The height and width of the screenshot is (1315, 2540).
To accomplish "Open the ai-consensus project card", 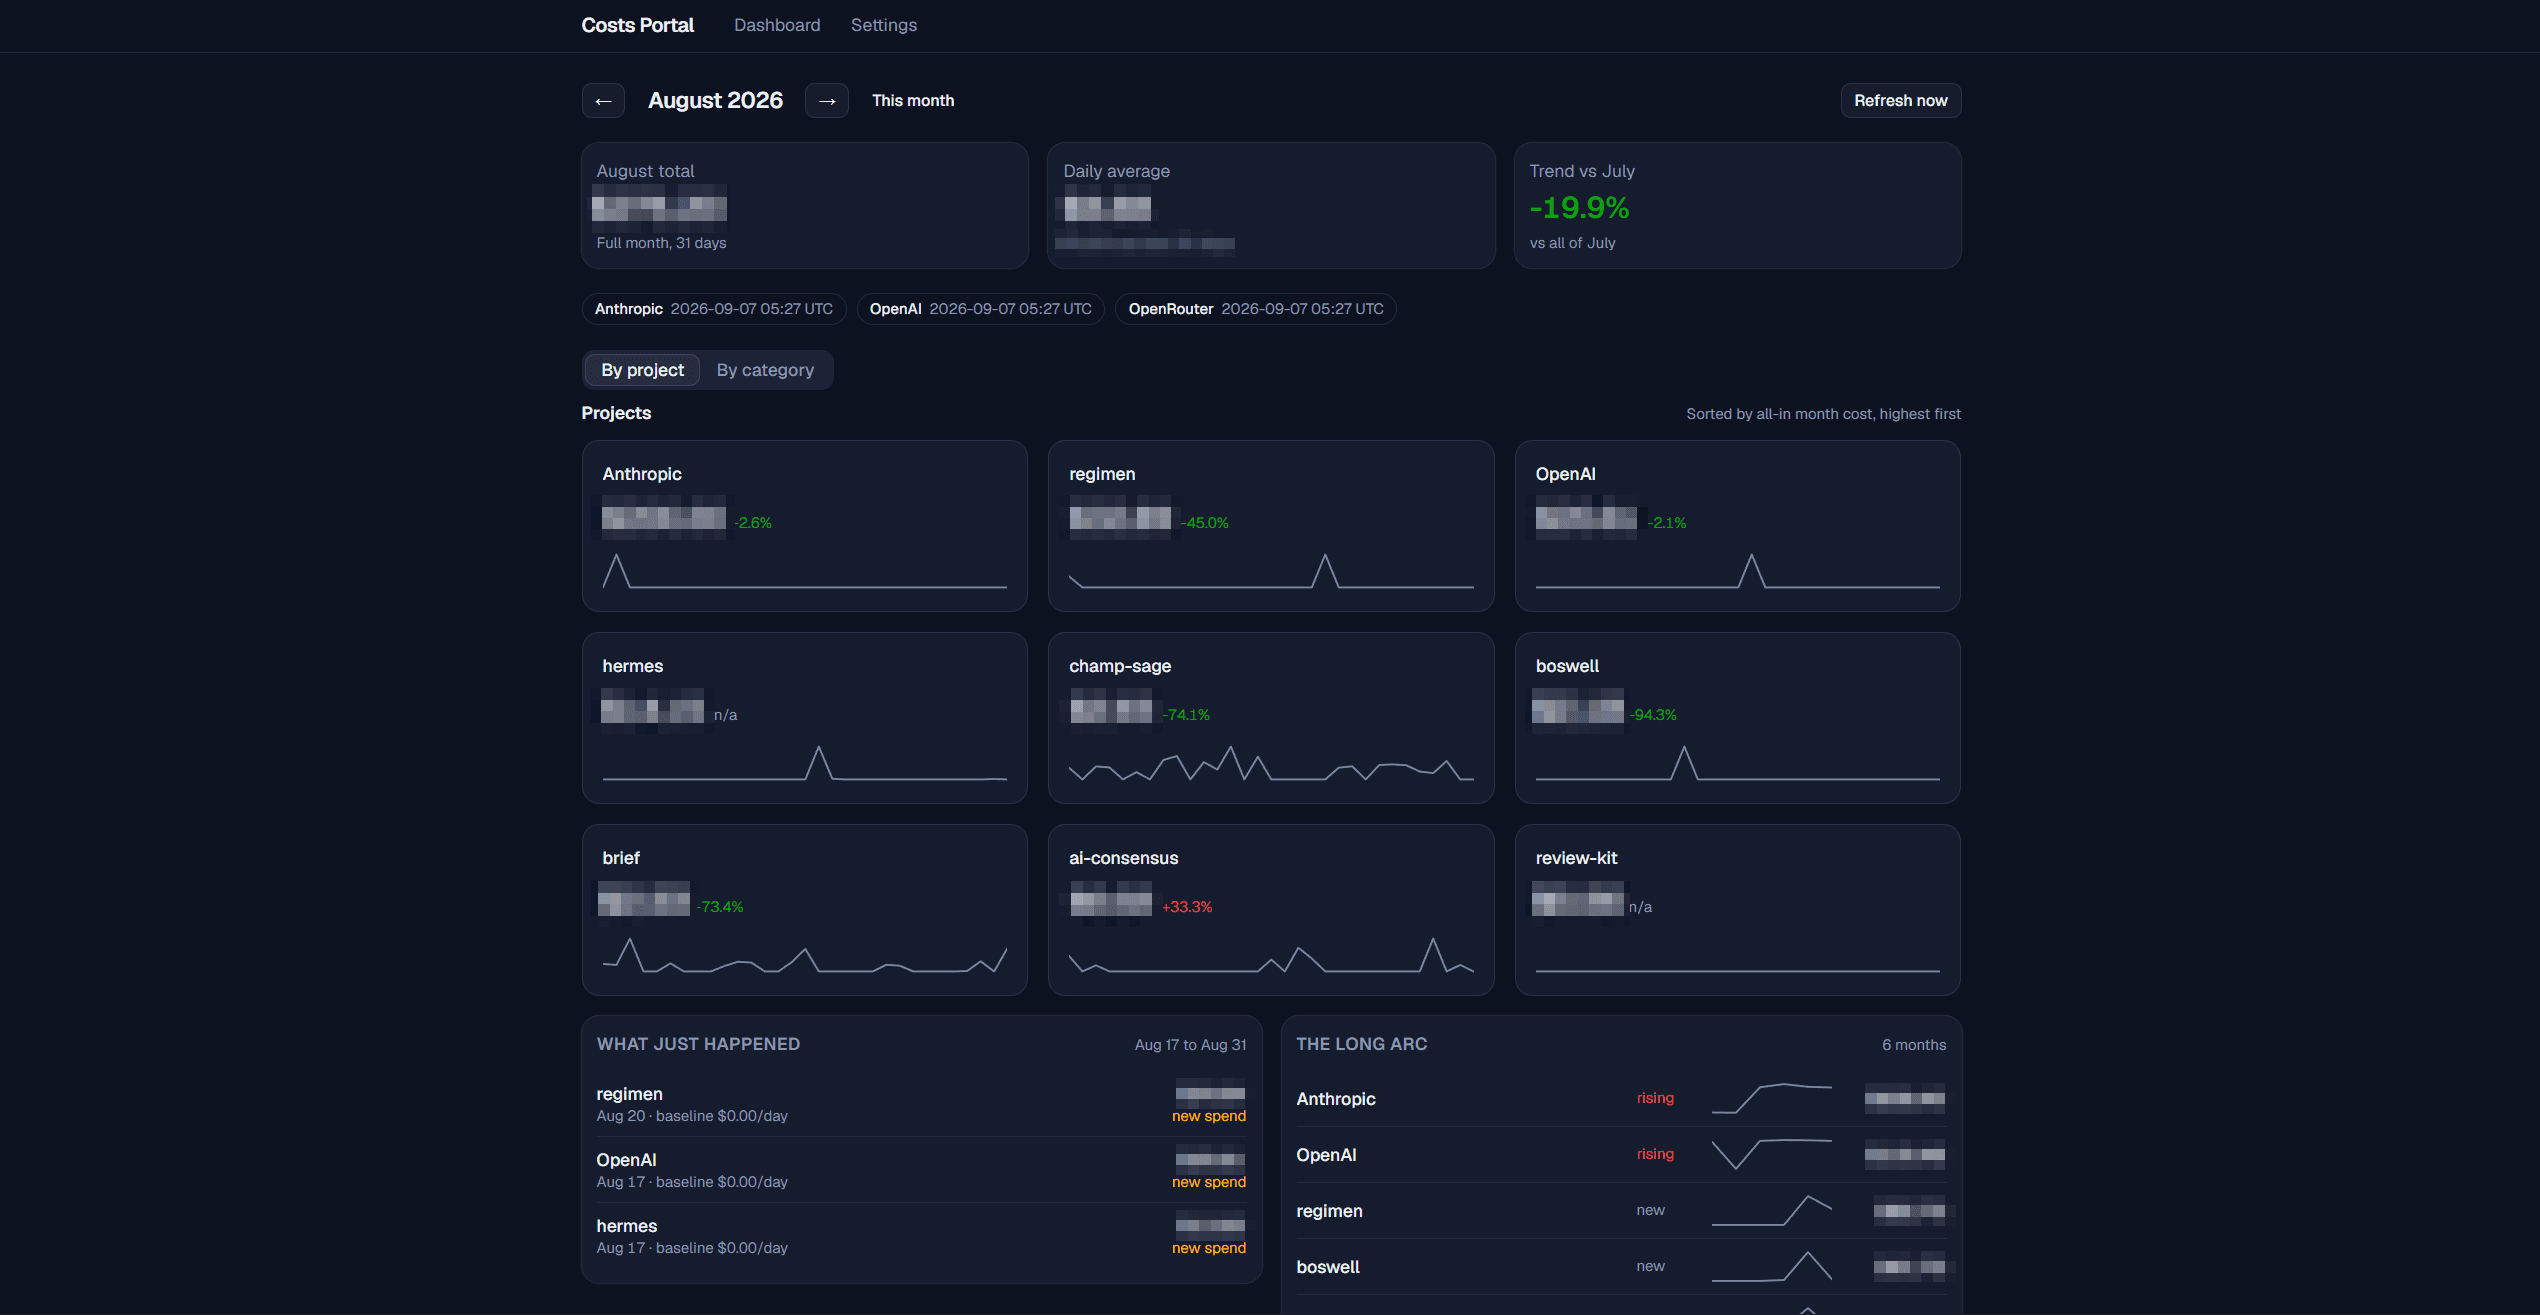I will click(1271, 910).
